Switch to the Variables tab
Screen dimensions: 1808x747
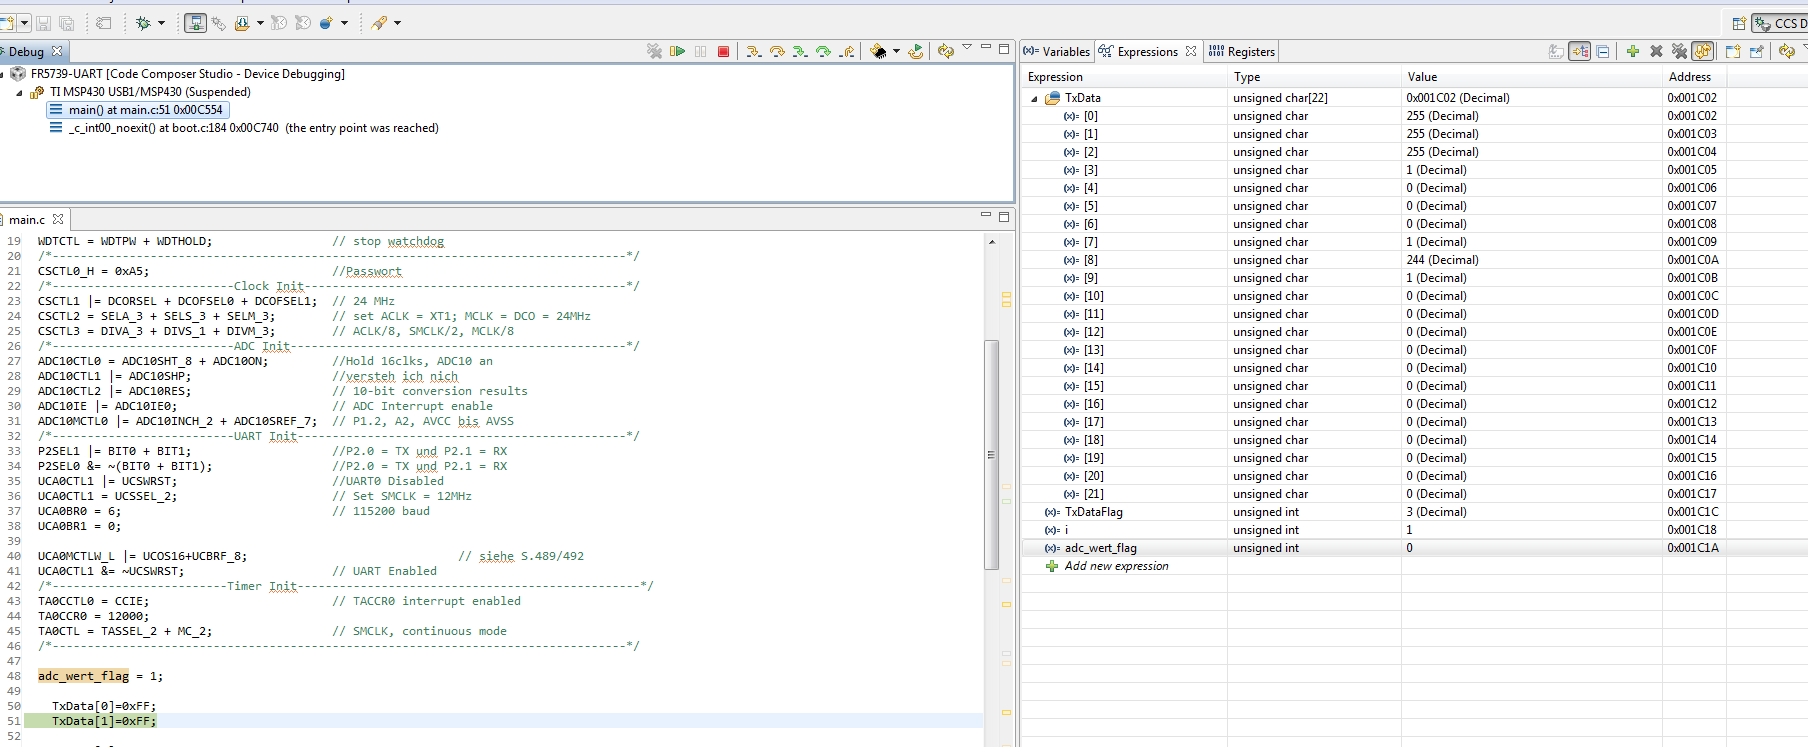coord(1056,51)
